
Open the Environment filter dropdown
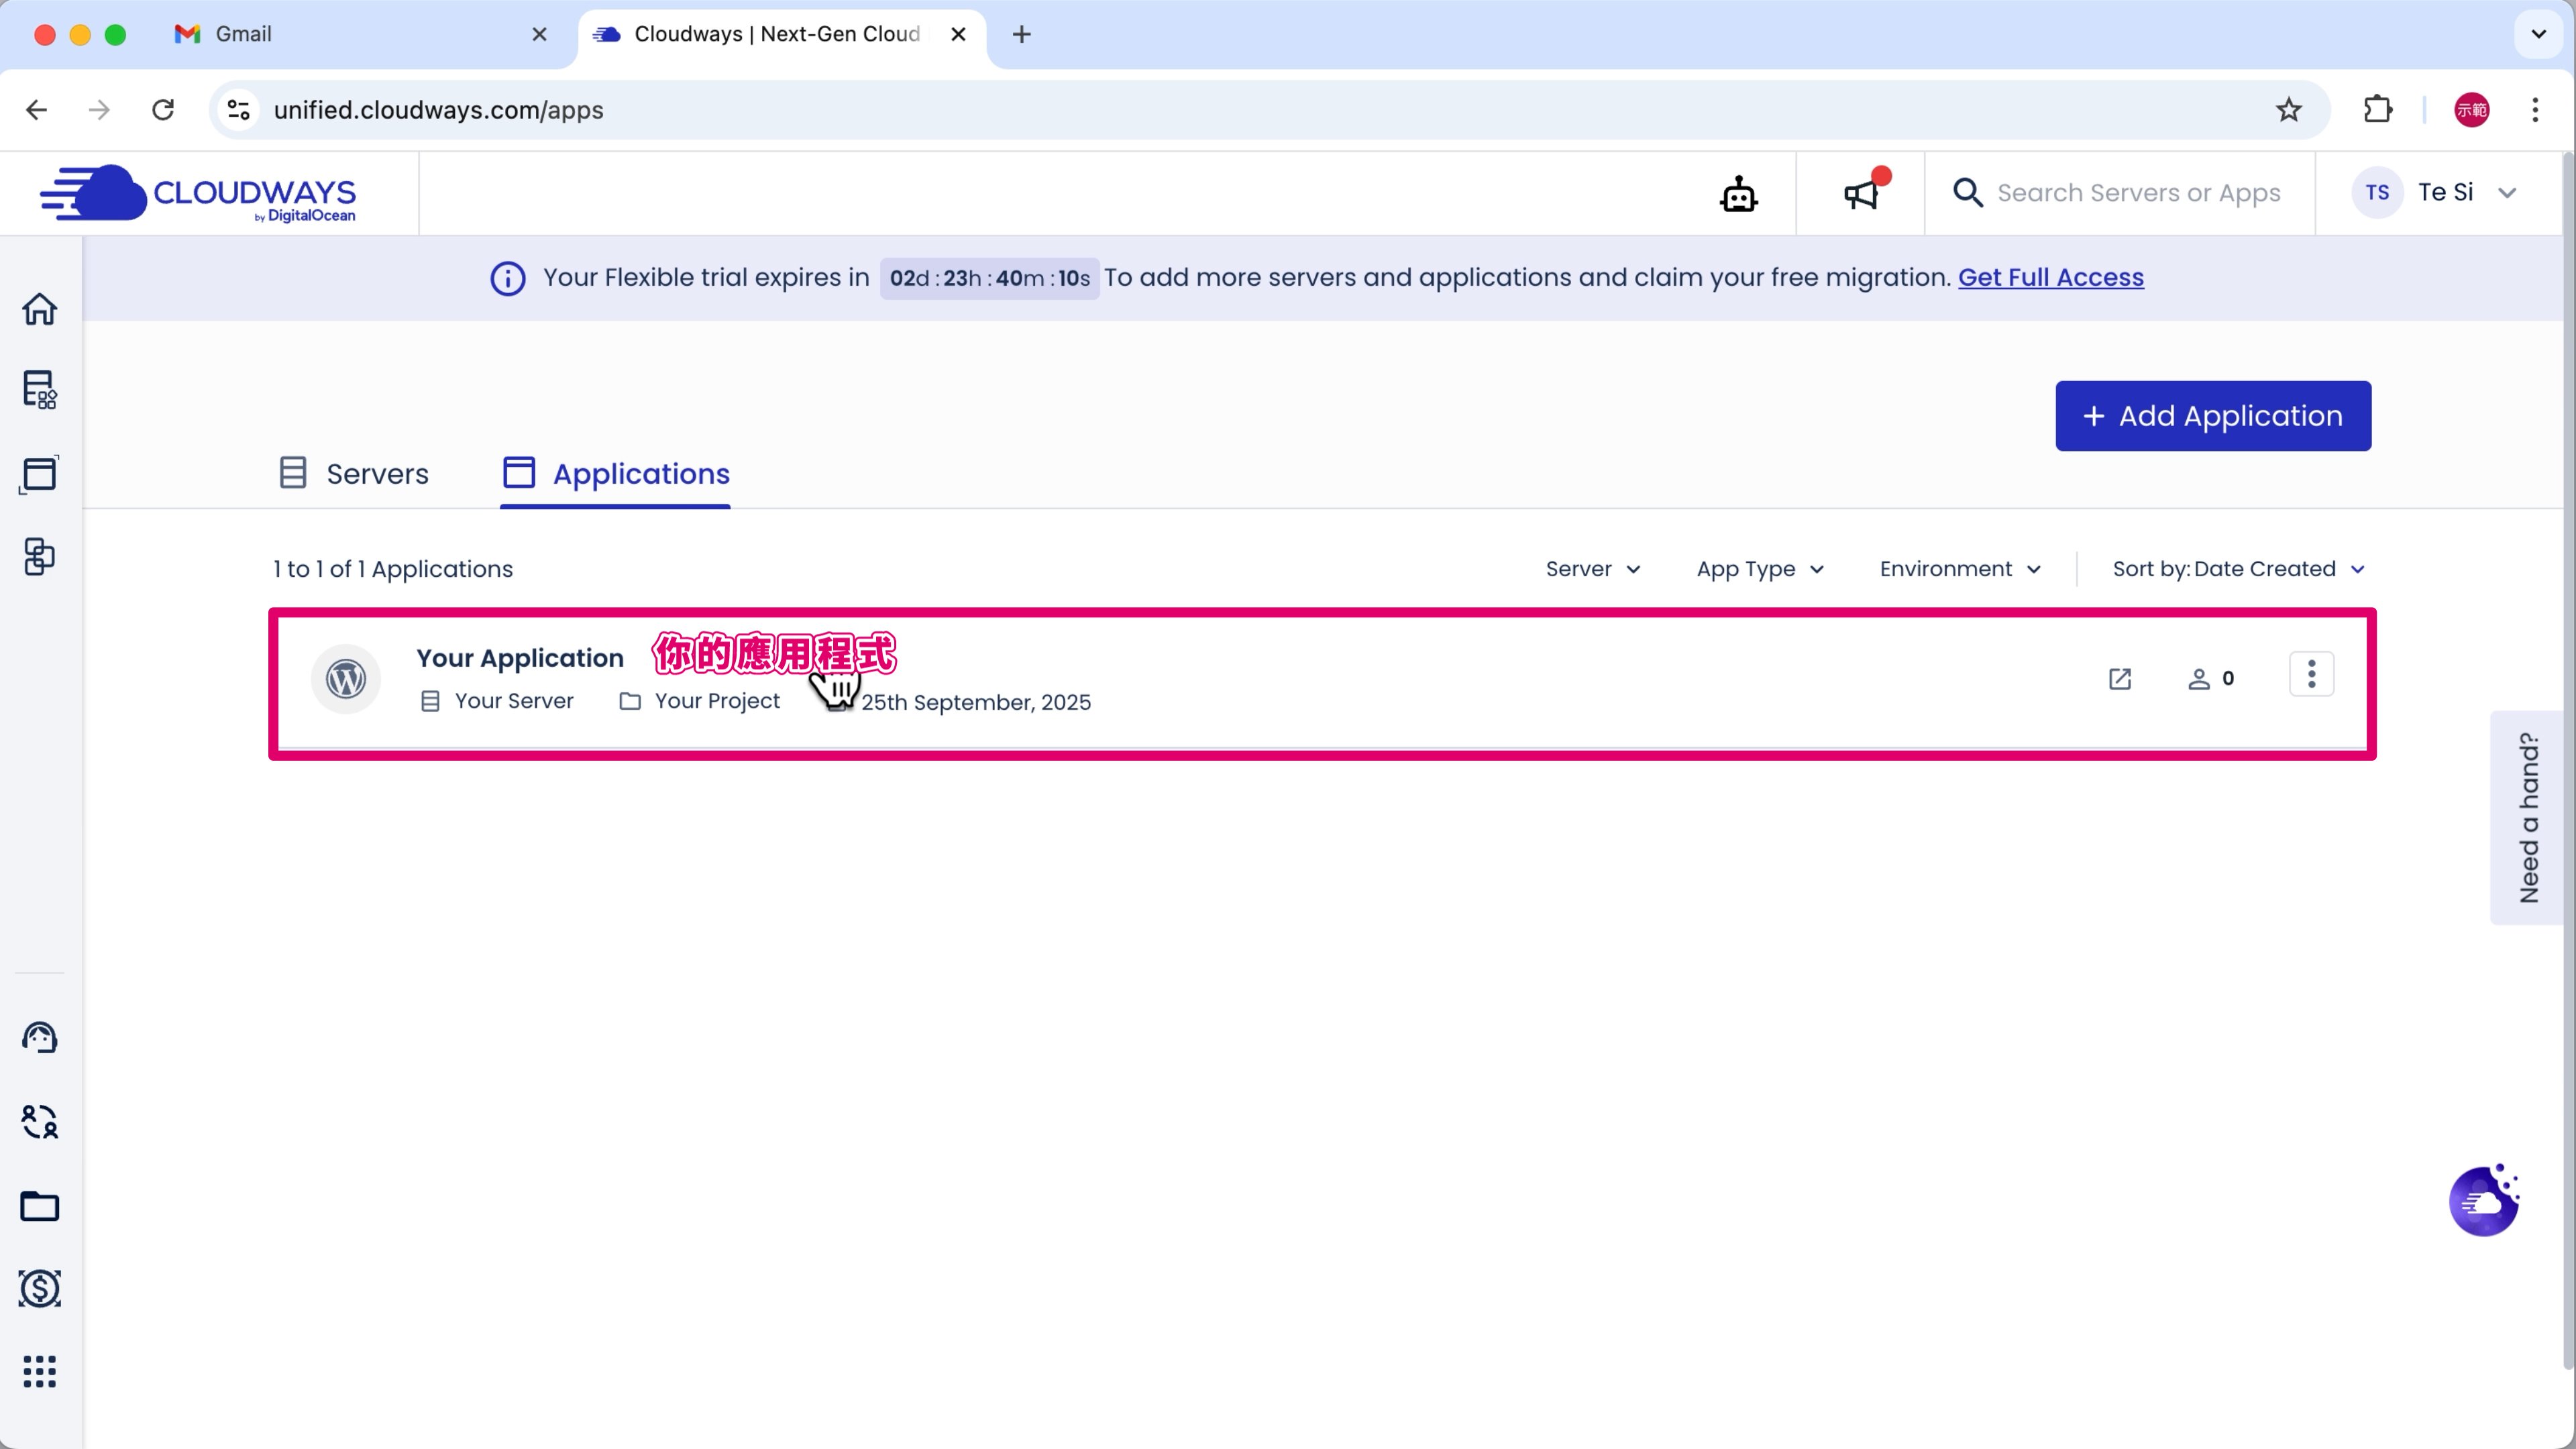click(1959, 569)
